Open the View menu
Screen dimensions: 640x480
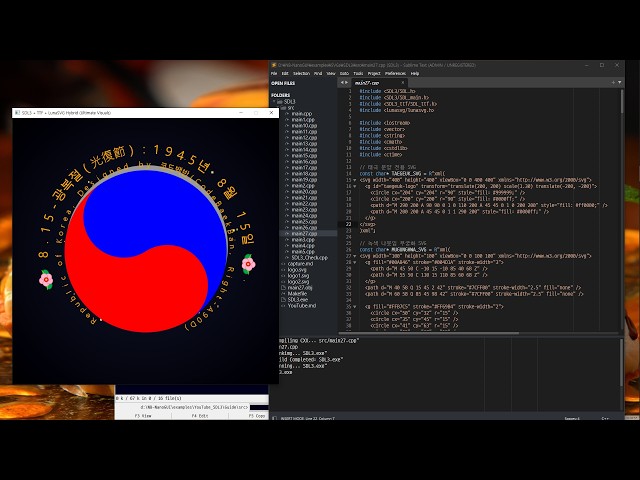point(331,73)
